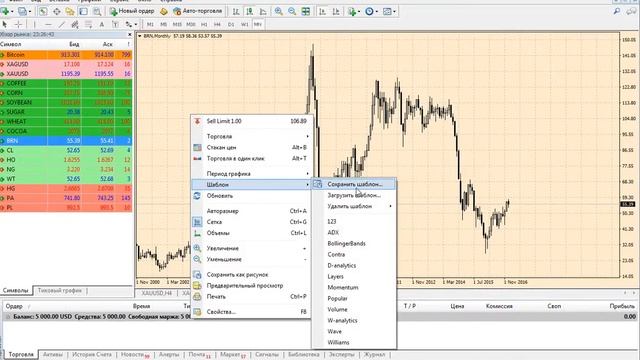Select the XAUUSD row in Market Watch
Screen dimensions: 640x360
tap(66, 74)
